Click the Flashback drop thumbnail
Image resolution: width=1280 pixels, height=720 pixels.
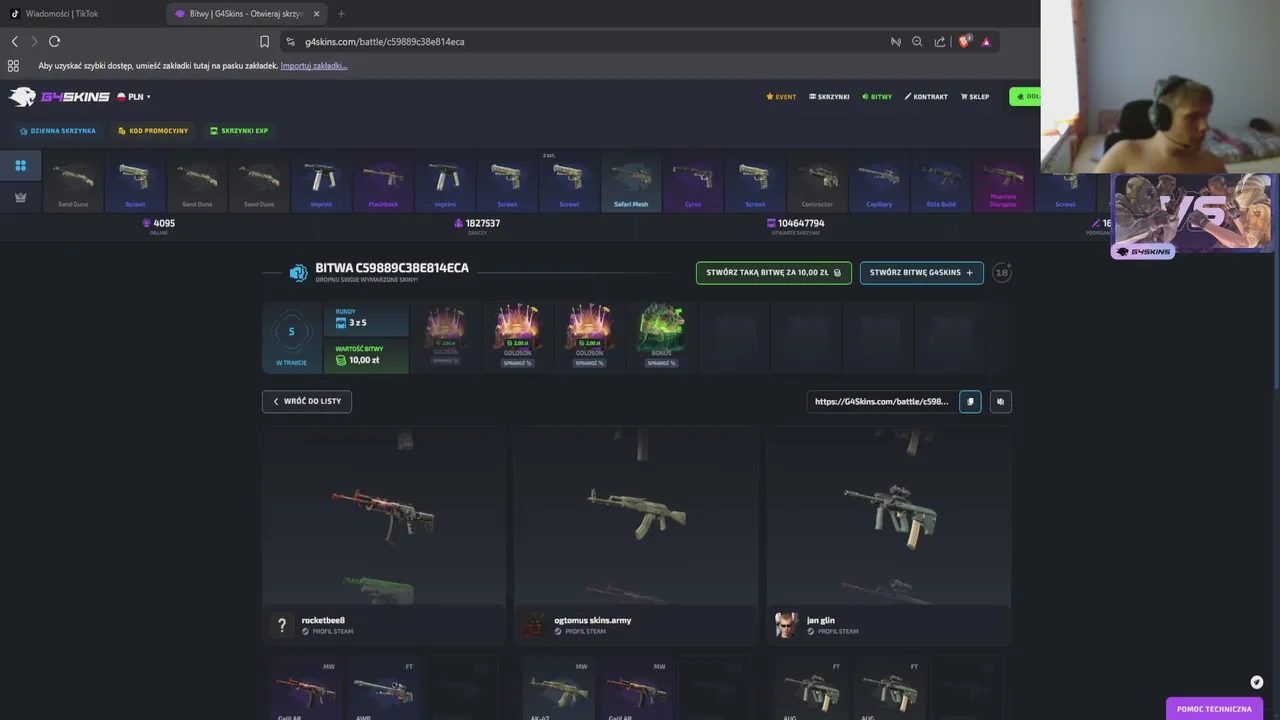coord(383,185)
